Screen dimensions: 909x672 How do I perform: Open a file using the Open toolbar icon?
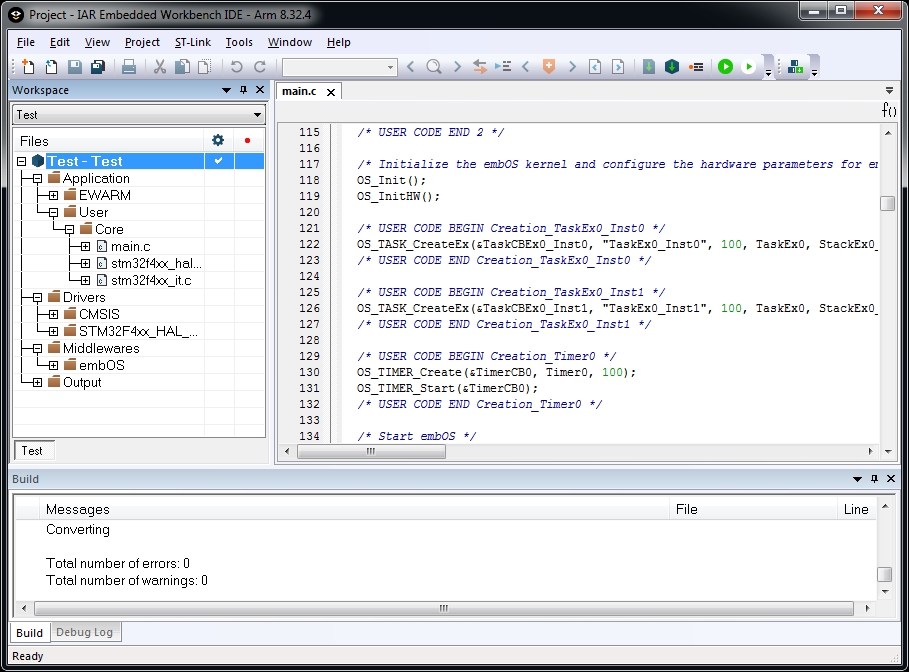[x=51, y=67]
